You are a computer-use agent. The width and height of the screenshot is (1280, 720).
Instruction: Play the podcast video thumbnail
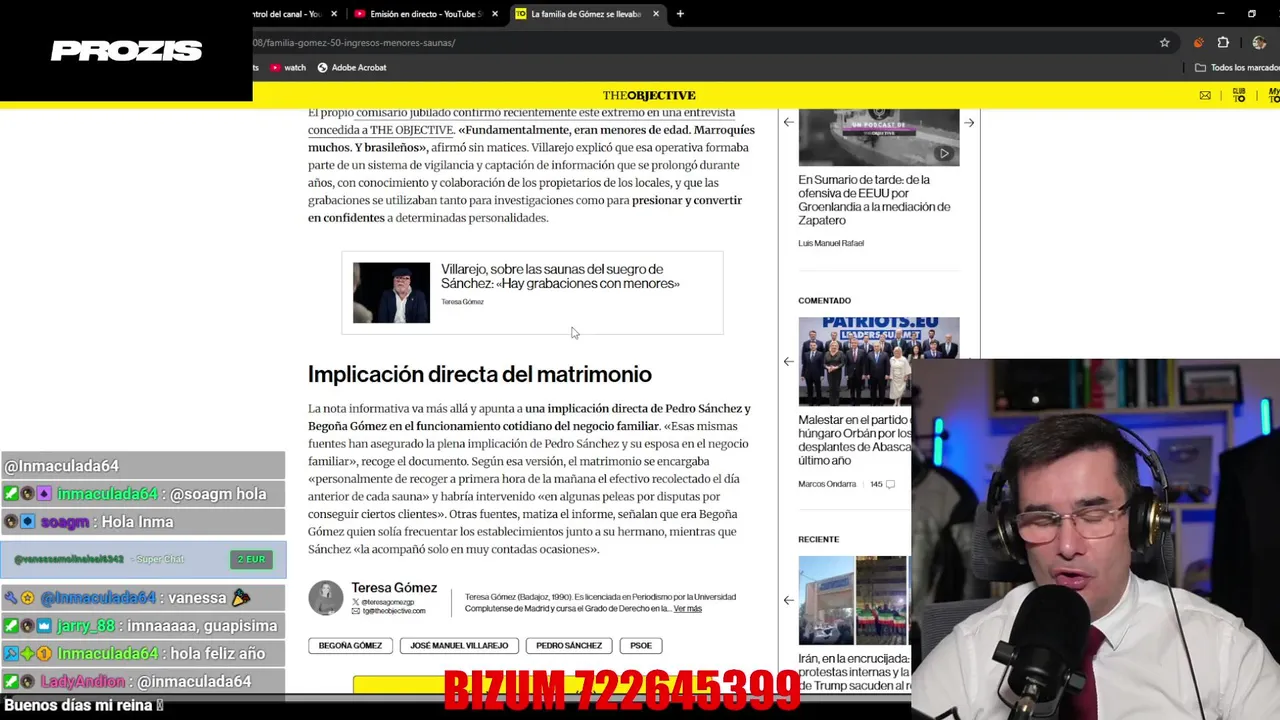[x=878, y=137]
